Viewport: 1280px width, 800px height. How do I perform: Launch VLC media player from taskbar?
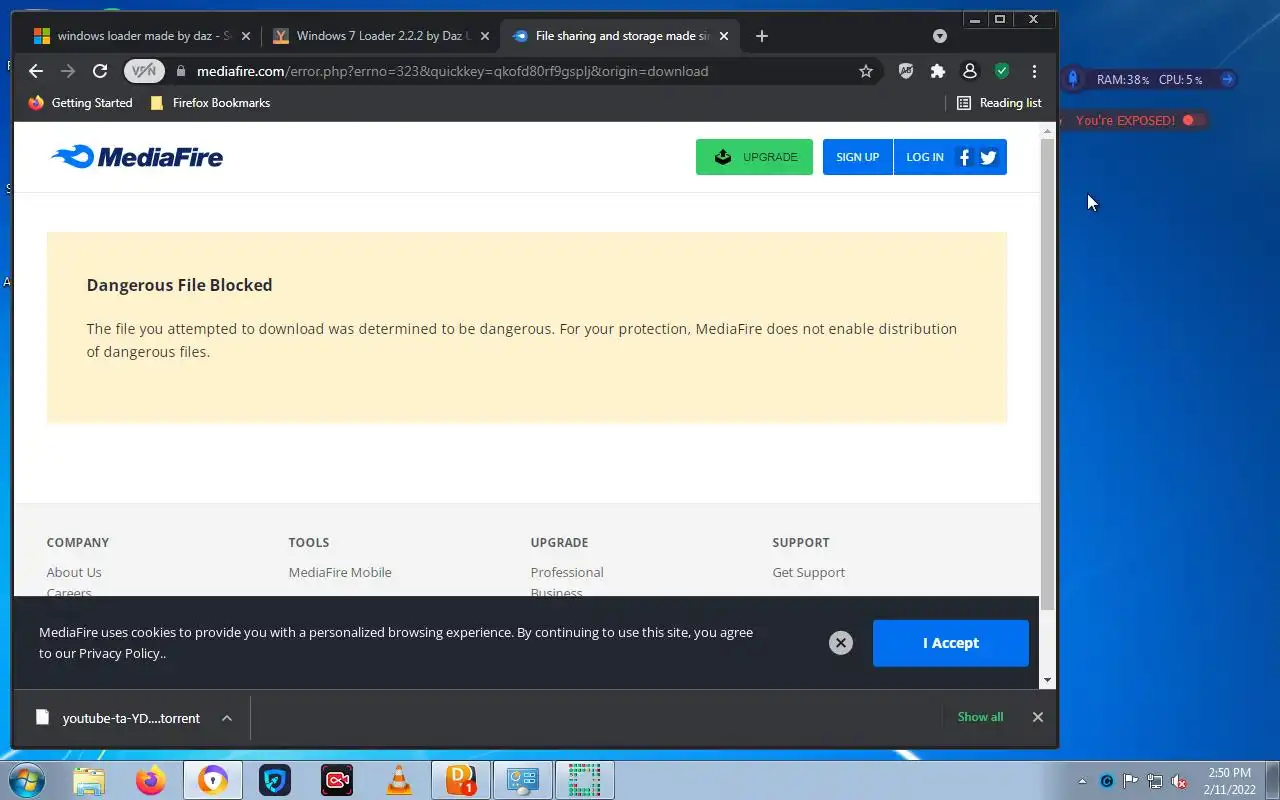[x=399, y=780]
